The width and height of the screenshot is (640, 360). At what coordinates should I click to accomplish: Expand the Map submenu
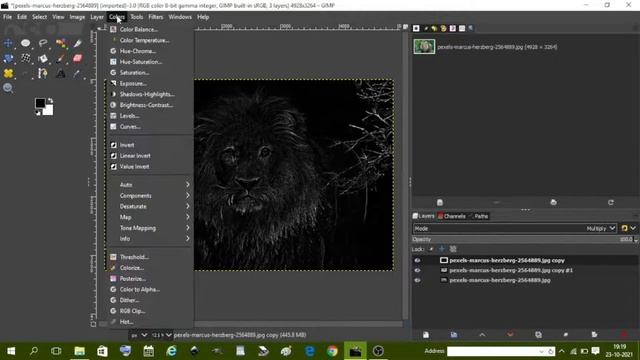pyautogui.click(x=149, y=217)
